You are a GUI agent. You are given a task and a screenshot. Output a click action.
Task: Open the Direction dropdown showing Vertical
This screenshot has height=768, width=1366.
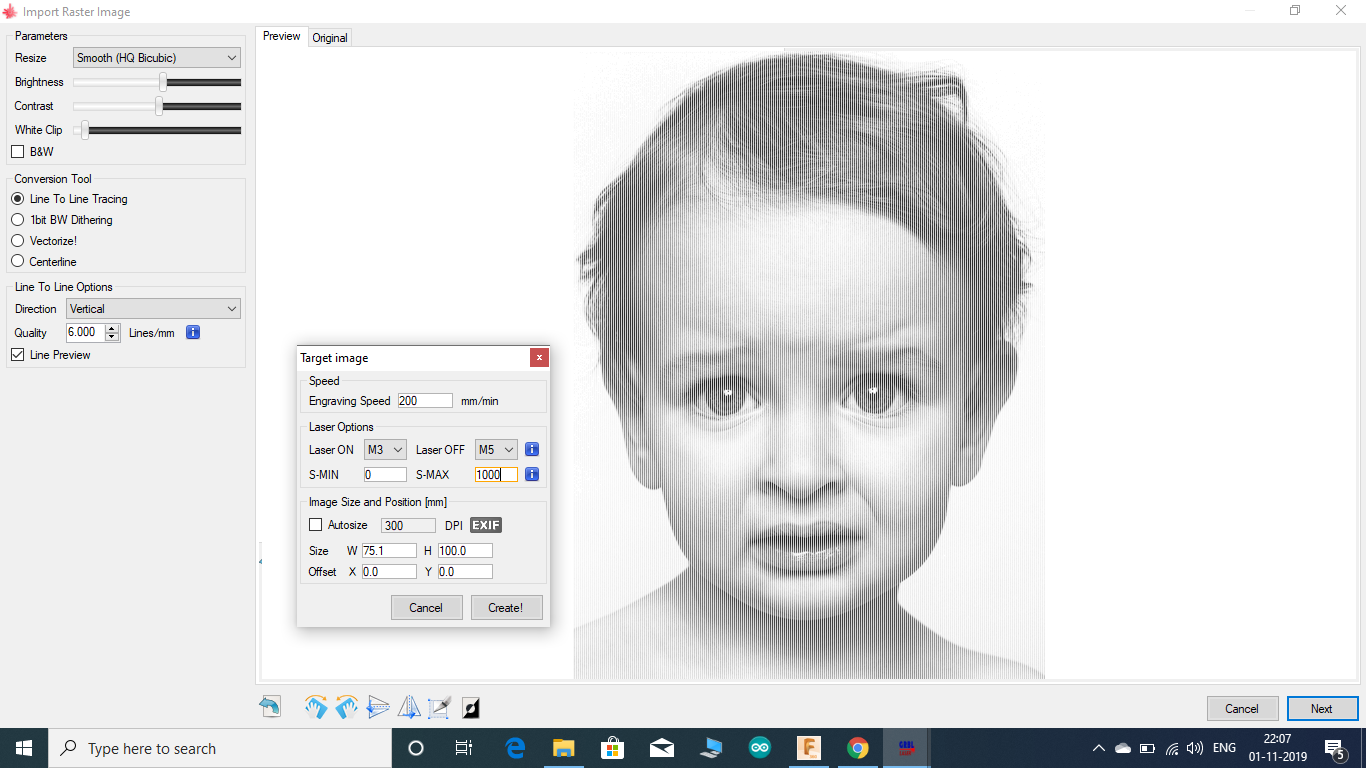pyautogui.click(x=153, y=308)
